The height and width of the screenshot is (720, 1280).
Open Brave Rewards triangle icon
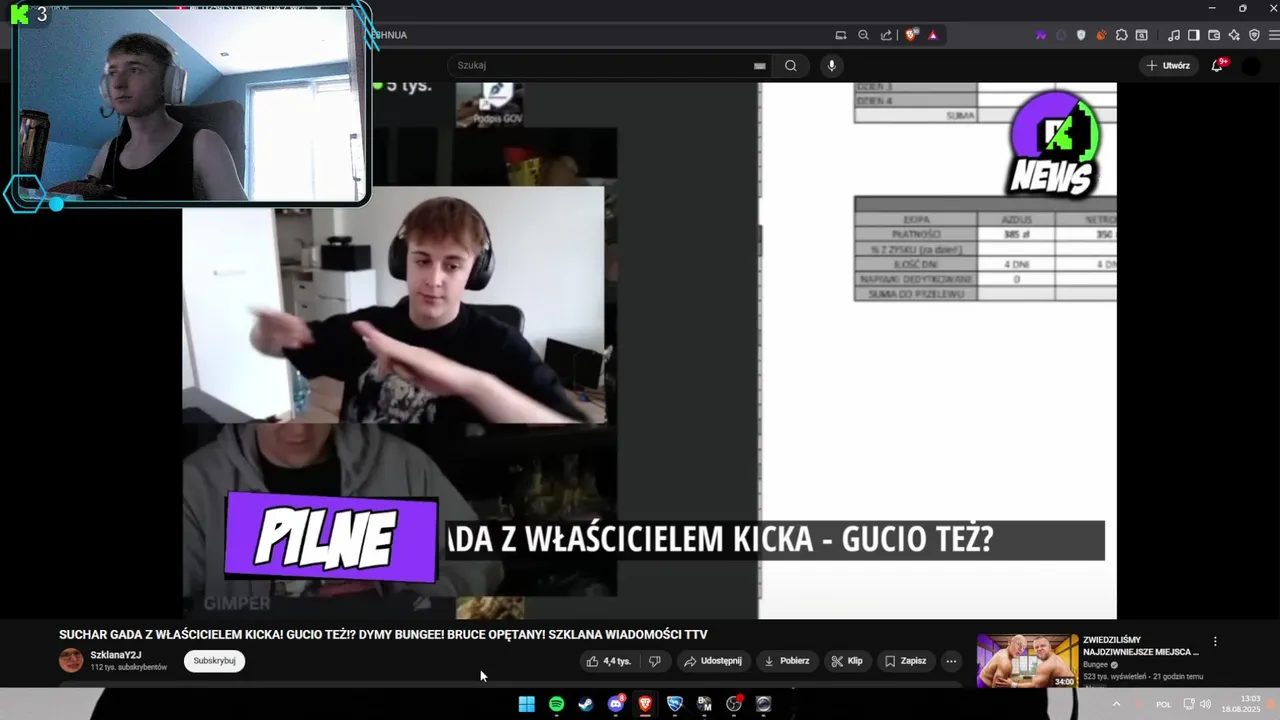pyautogui.click(x=933, y=35)
